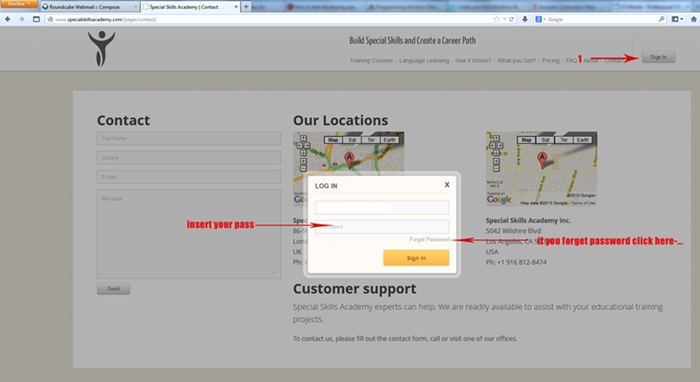Click the browser back arrow
700x382 pixels.
(x=8, y=19)
